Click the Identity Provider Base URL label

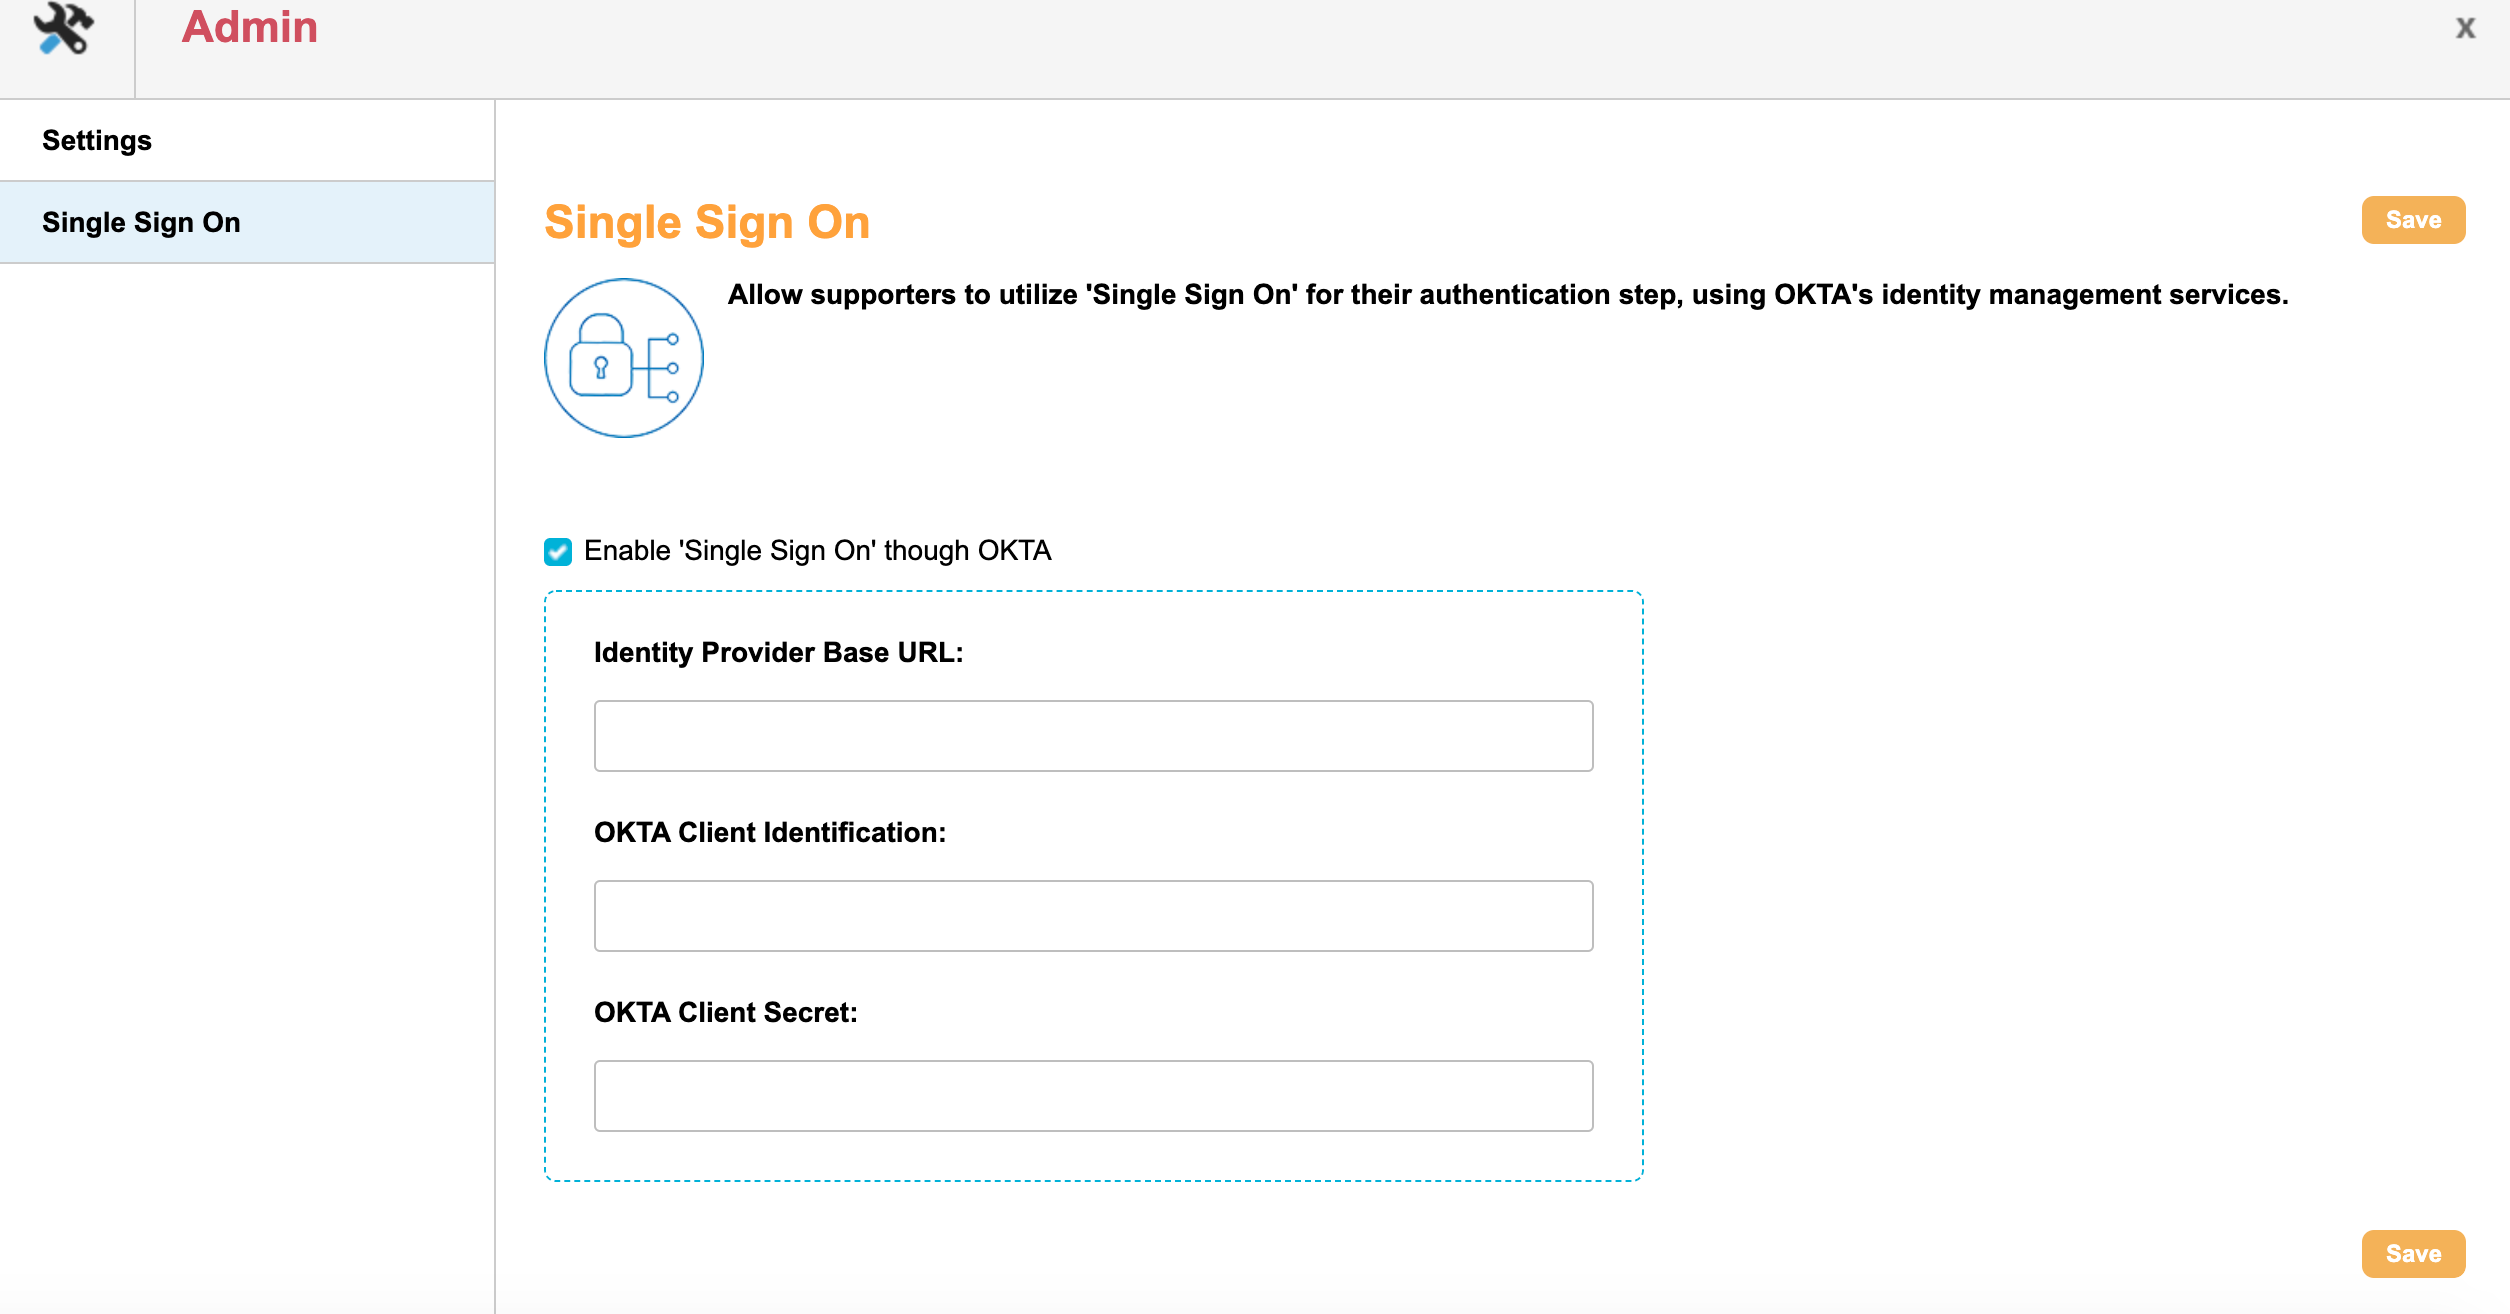[778, 653]
